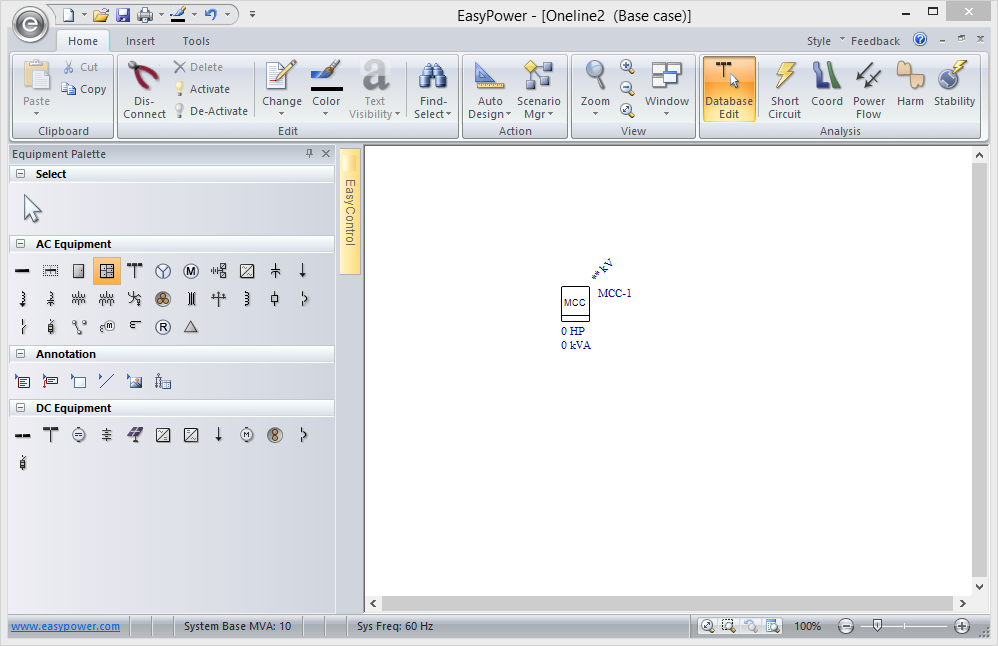This screenshot has height=646, width=998.
Task: Choose the relay symbol marked R
Action: click(163, 327)
